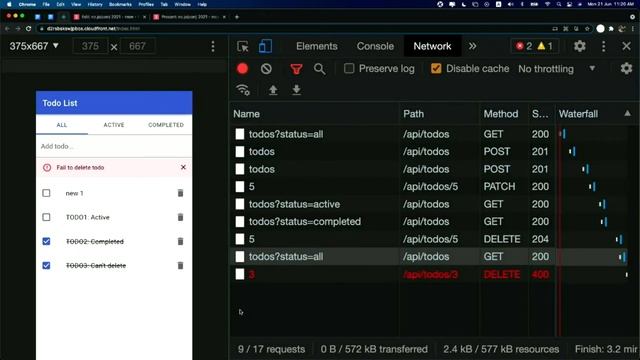640x360 pixels.
Task: Show more DevTools tabs chevron
Action: [x=472, y=46]
